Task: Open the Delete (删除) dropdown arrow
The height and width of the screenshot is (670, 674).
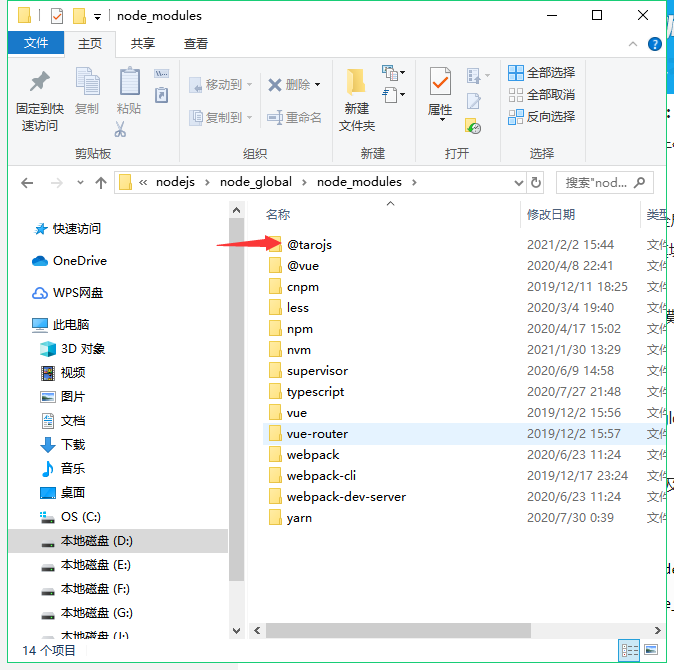Action: click(x=317, y=84)
